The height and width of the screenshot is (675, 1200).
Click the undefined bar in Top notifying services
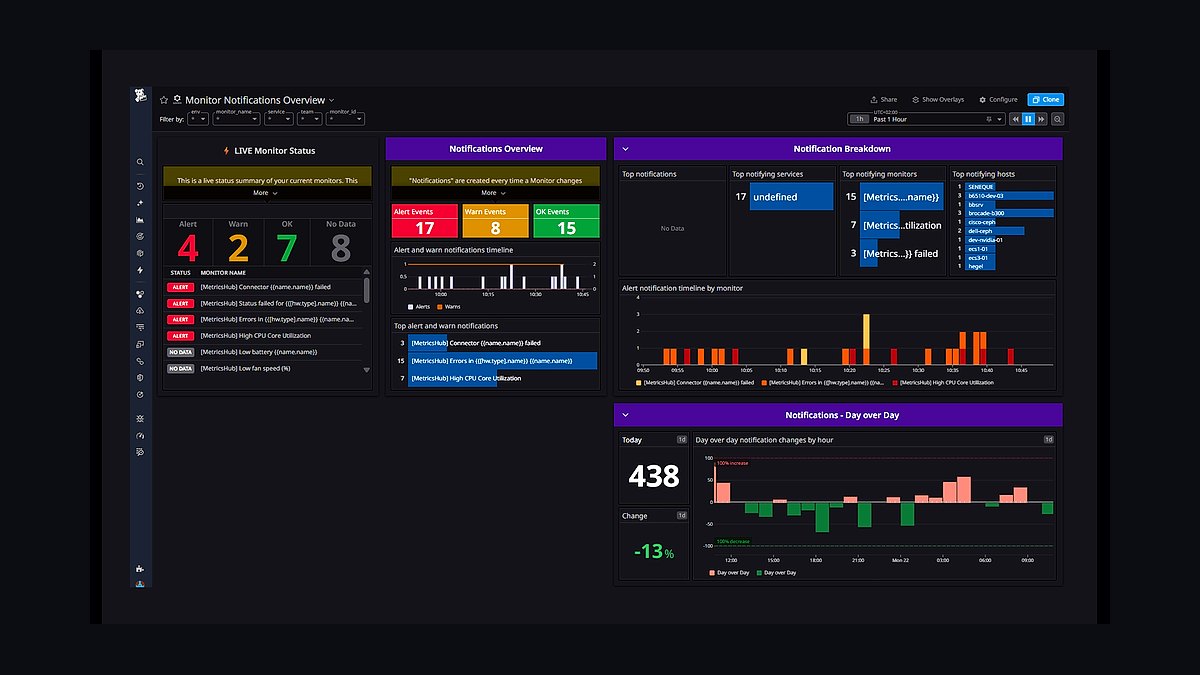(791, 197)
